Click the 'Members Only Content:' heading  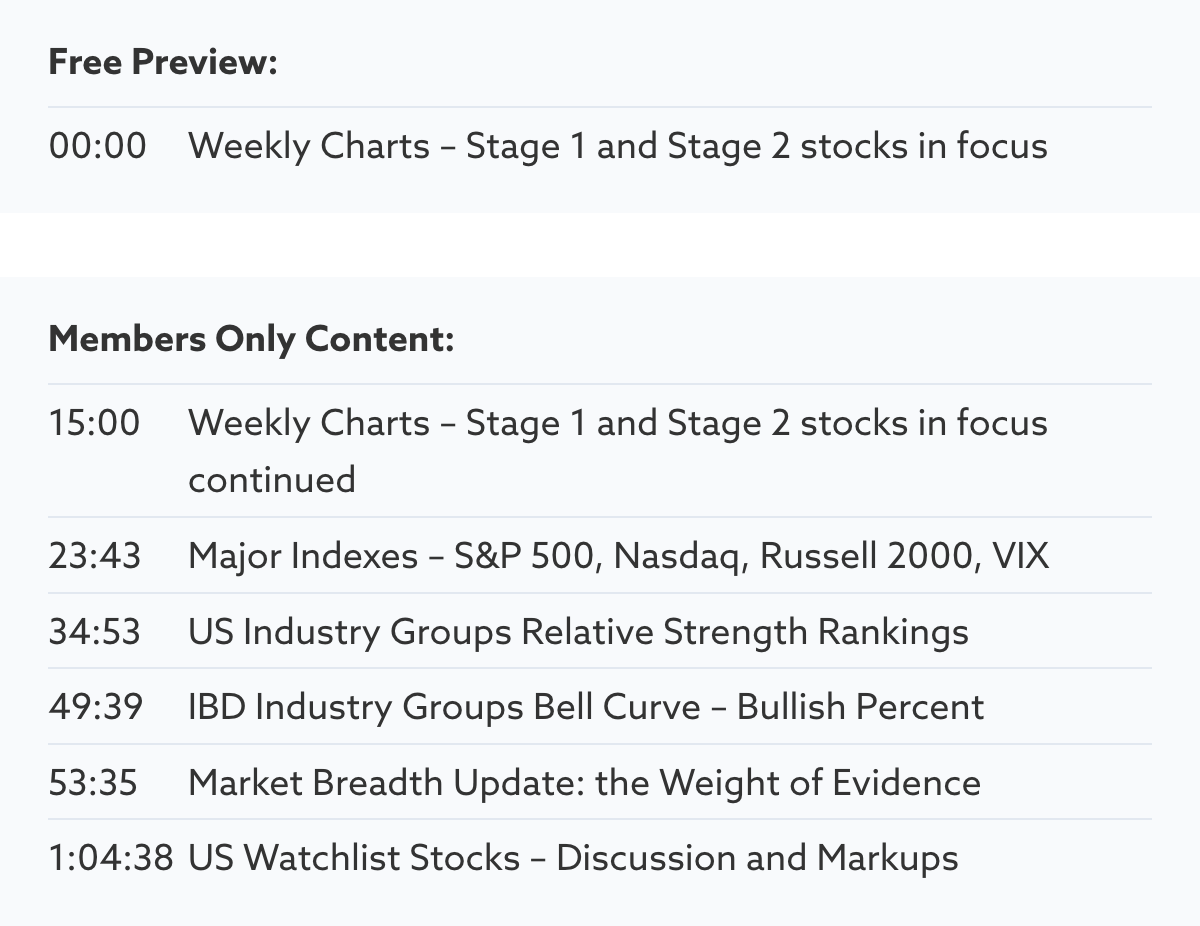pyautogui.click(x=251, y=339)
